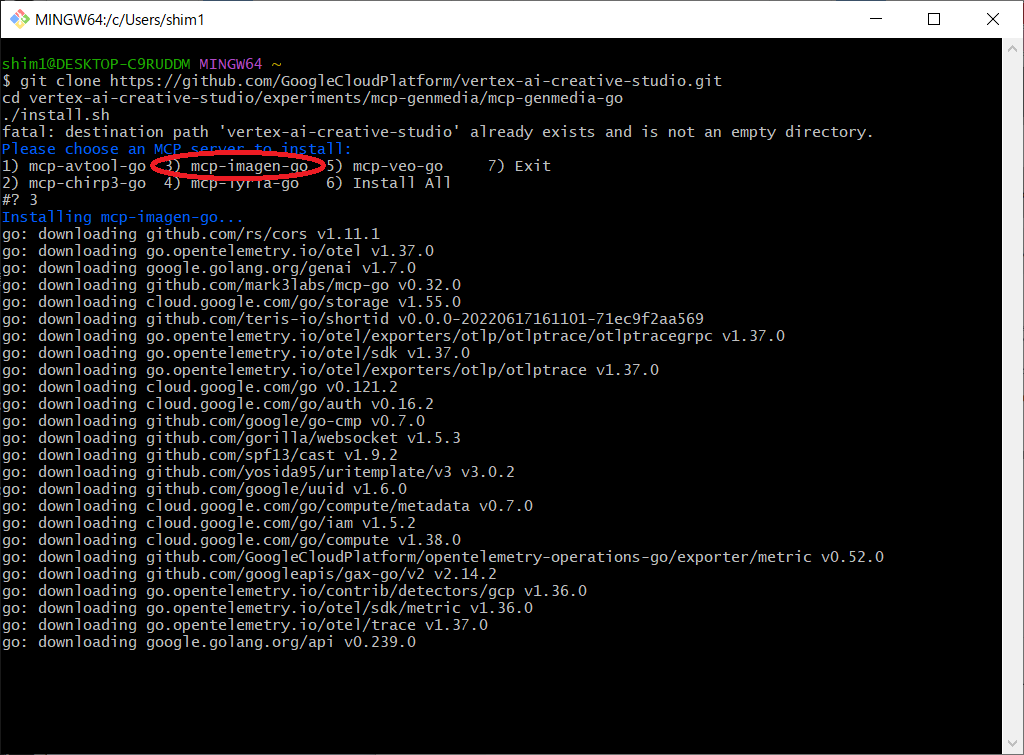
Task: Click the github.com/rs/cors download line
Action: point(190,234)
